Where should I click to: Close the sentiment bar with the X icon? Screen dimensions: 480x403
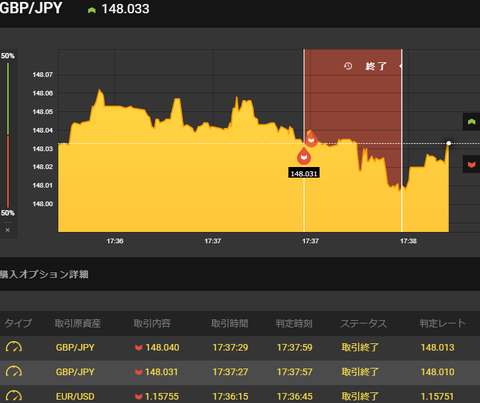point(8,230)
